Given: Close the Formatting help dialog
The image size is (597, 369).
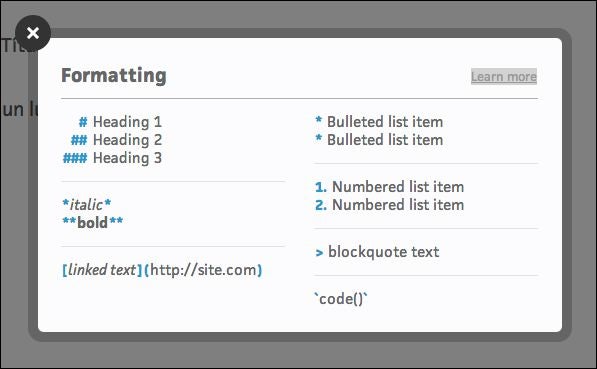Looking at the screenshot, I should (x=33, y=33).
